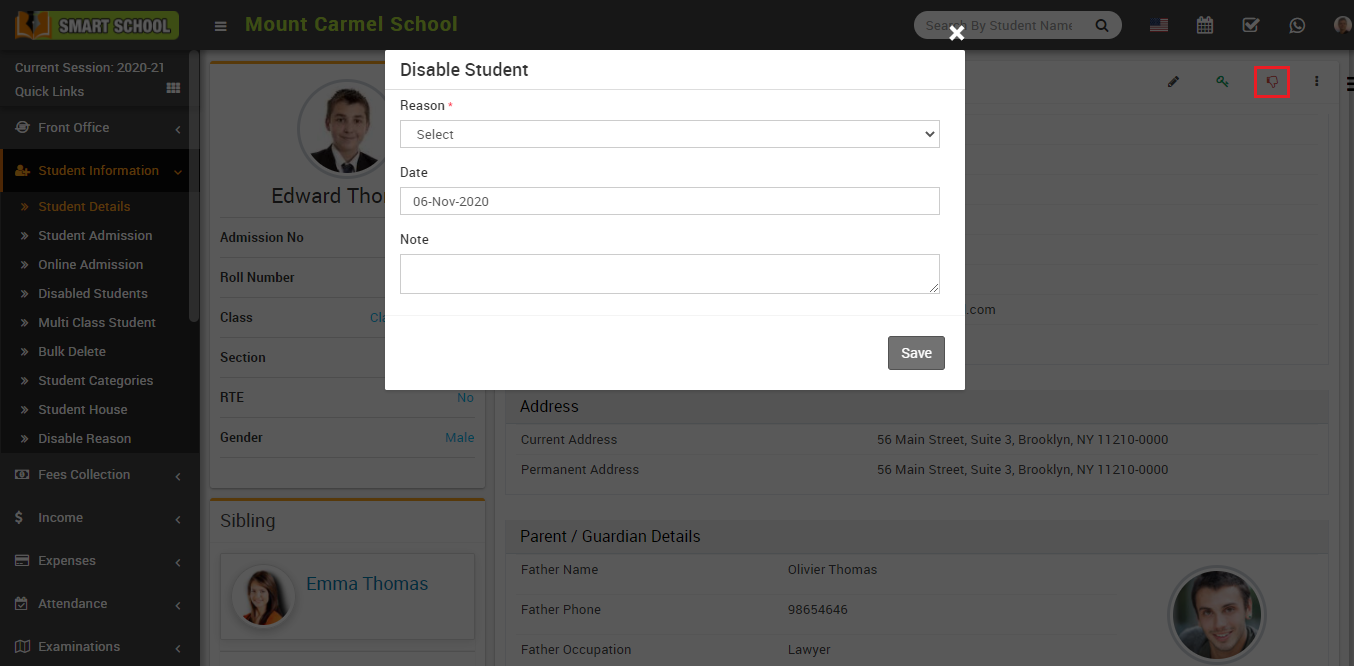Click the WhatsApp chat icon
This screenshot has height=666, width=1366.
[x=1297, y=24]
